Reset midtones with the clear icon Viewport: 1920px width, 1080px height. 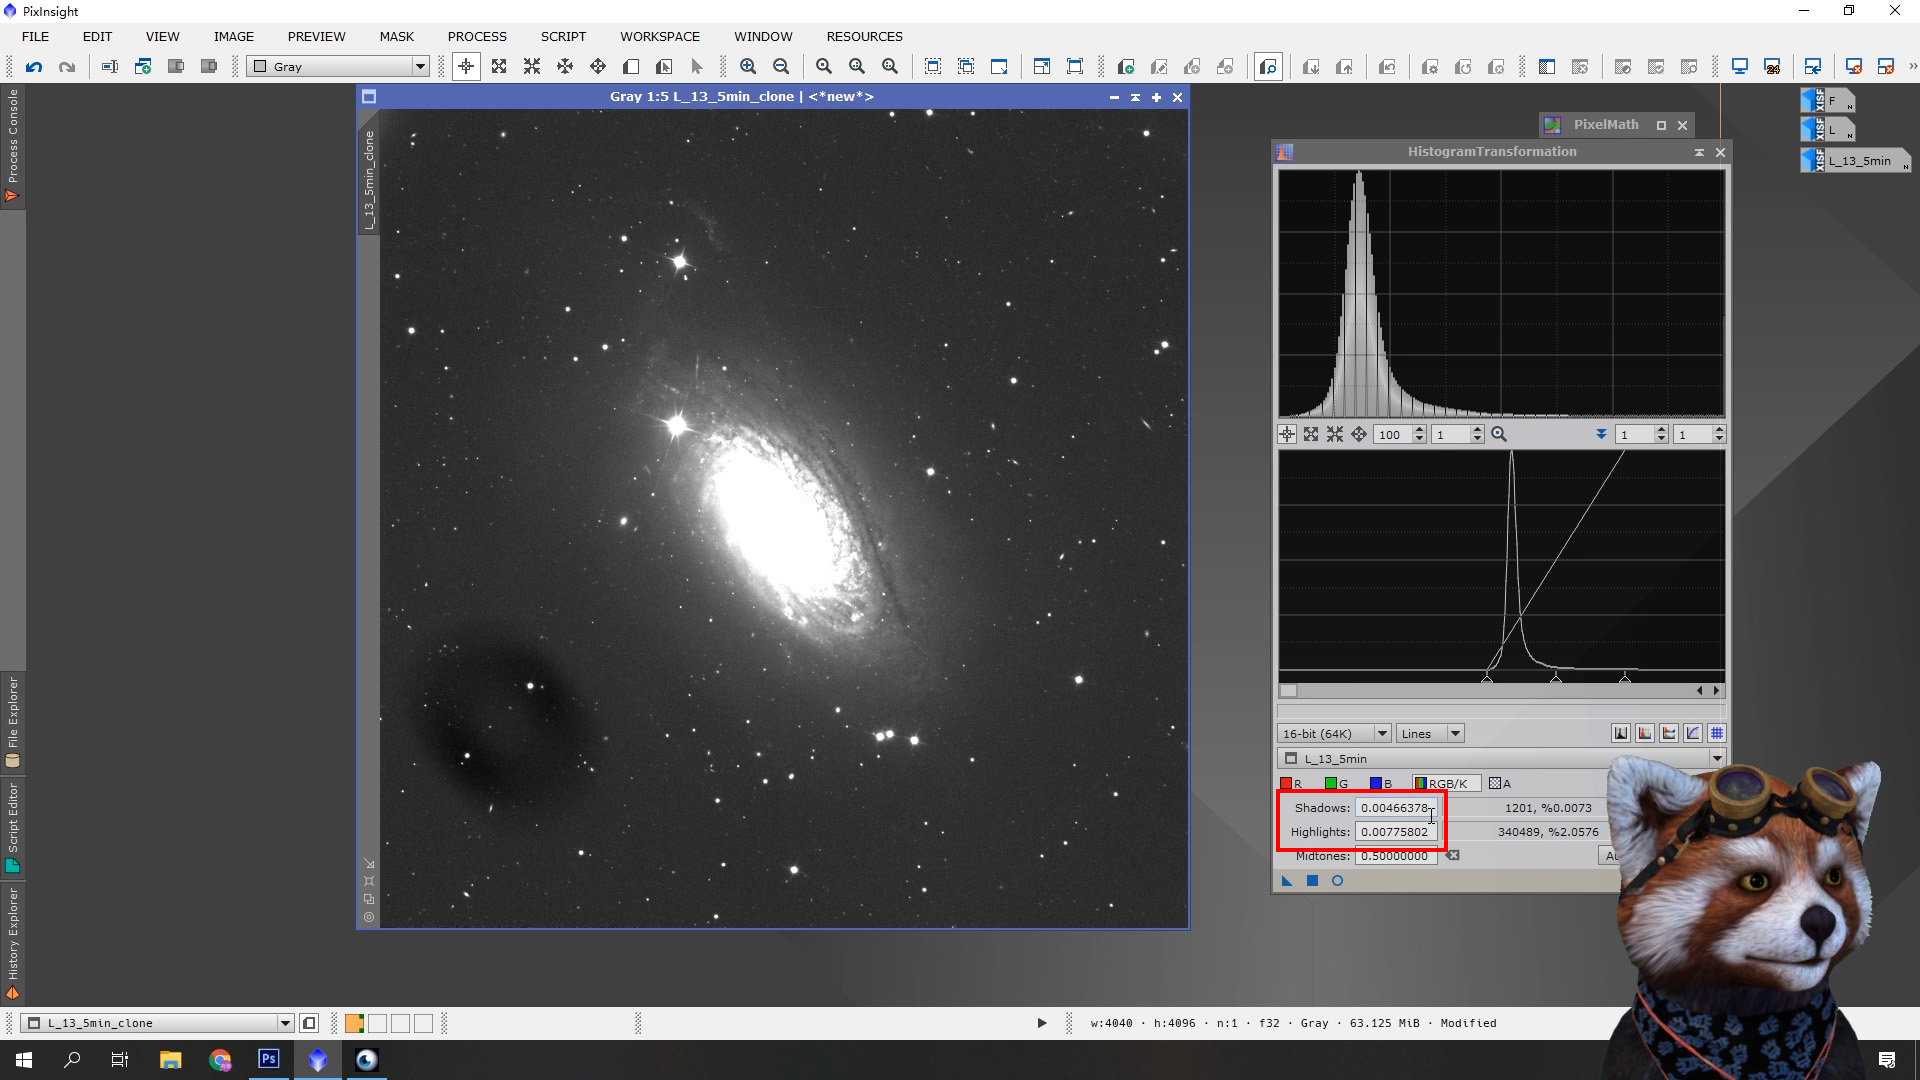click(1453, 856)
